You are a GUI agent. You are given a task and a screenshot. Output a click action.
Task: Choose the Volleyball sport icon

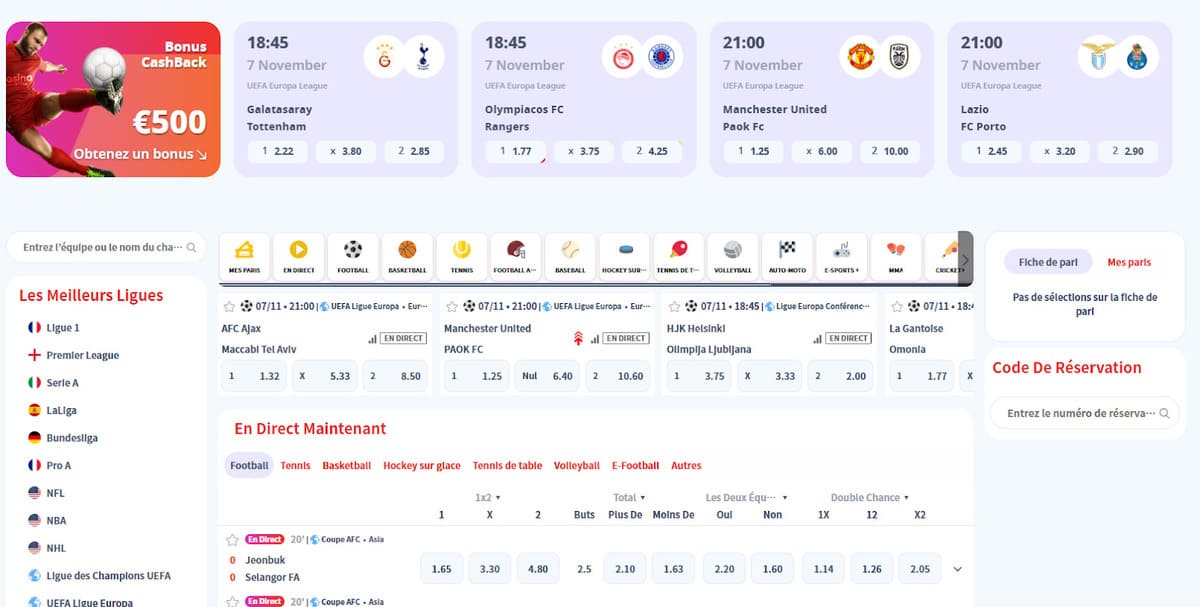click(x=732, y=251)
